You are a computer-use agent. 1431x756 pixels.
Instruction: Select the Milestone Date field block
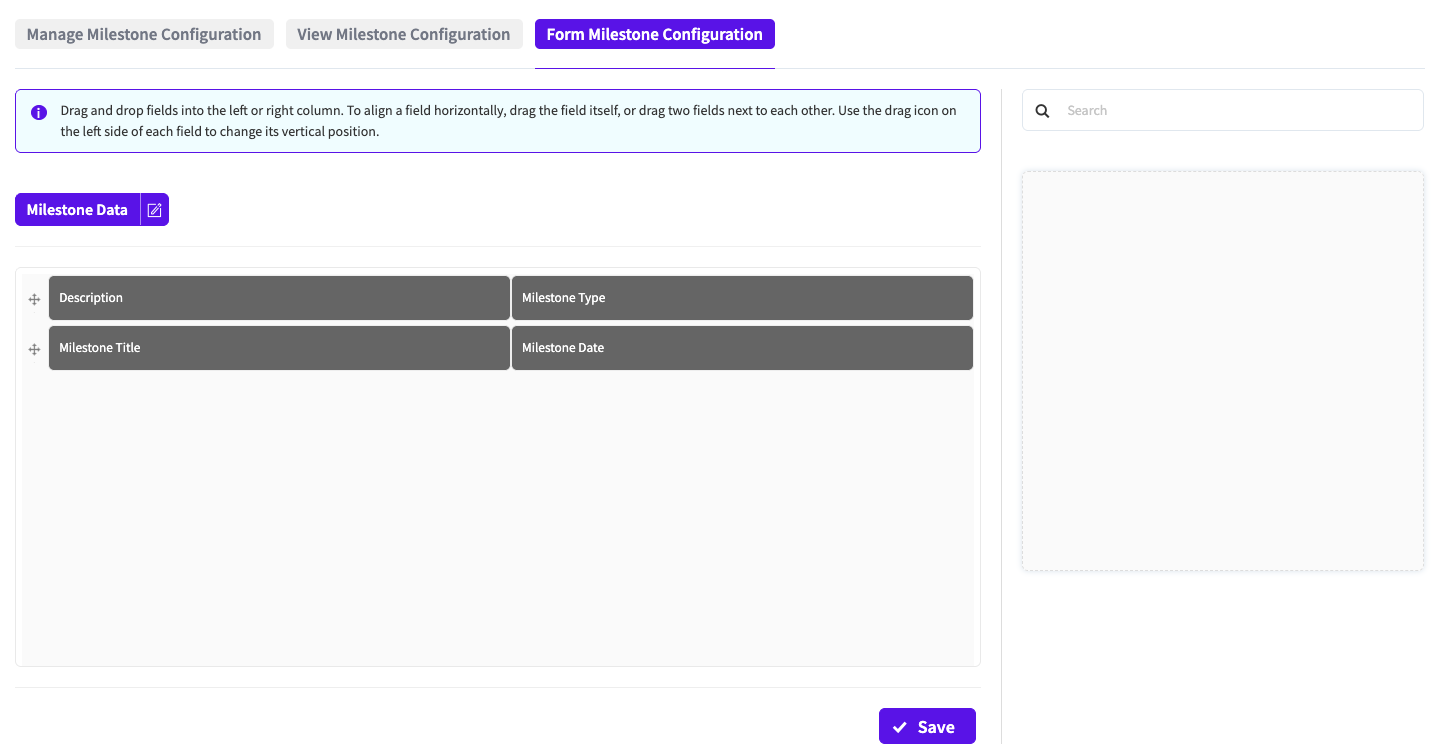click(x=742, y=348)
